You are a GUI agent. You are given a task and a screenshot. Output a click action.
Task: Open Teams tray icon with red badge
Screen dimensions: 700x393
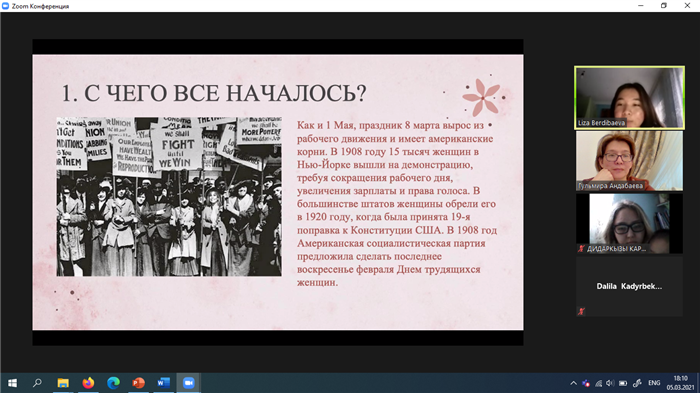586,383
